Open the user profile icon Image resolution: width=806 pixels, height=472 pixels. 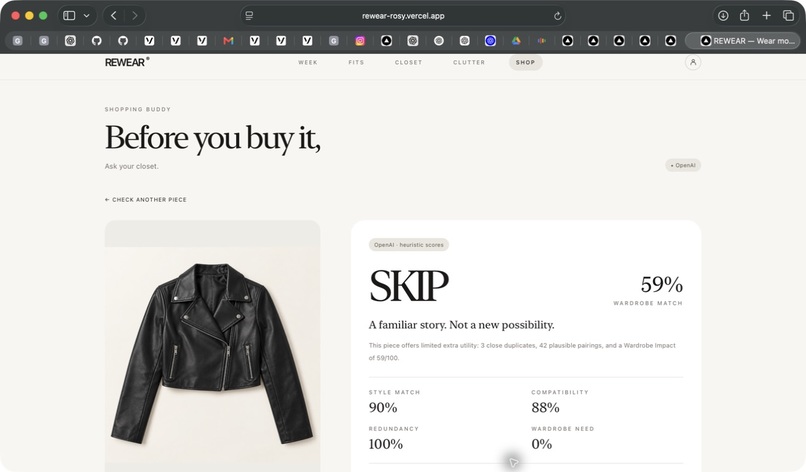pos(692,62)
